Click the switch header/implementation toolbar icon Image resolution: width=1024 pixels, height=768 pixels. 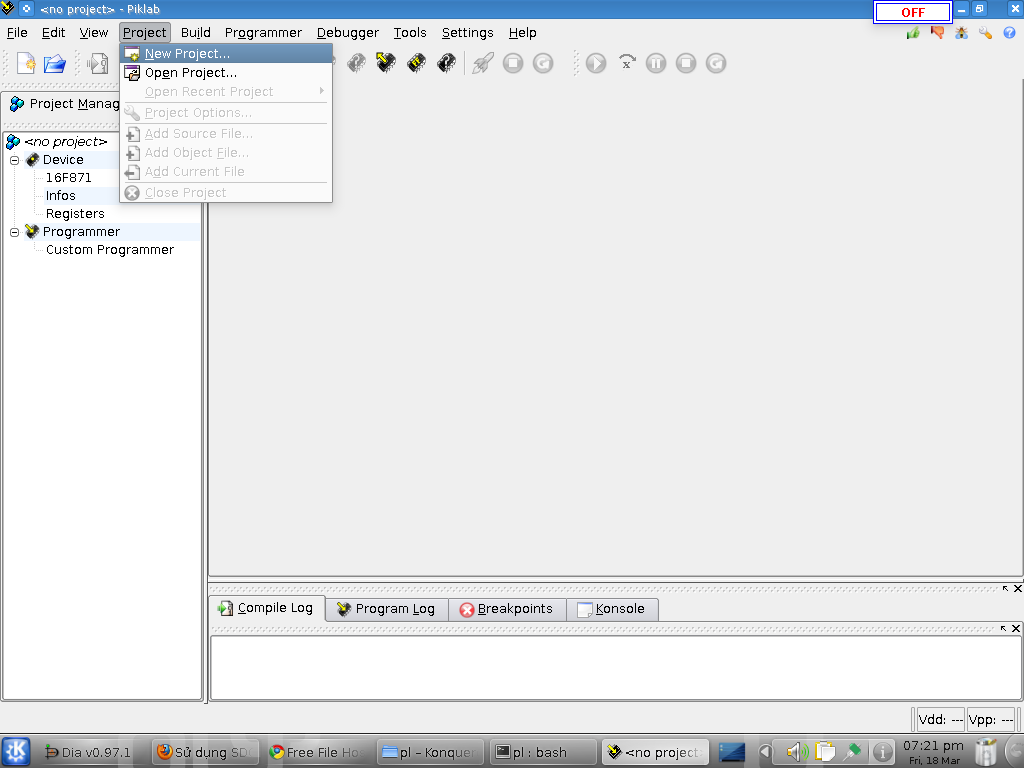pos(98,63)
